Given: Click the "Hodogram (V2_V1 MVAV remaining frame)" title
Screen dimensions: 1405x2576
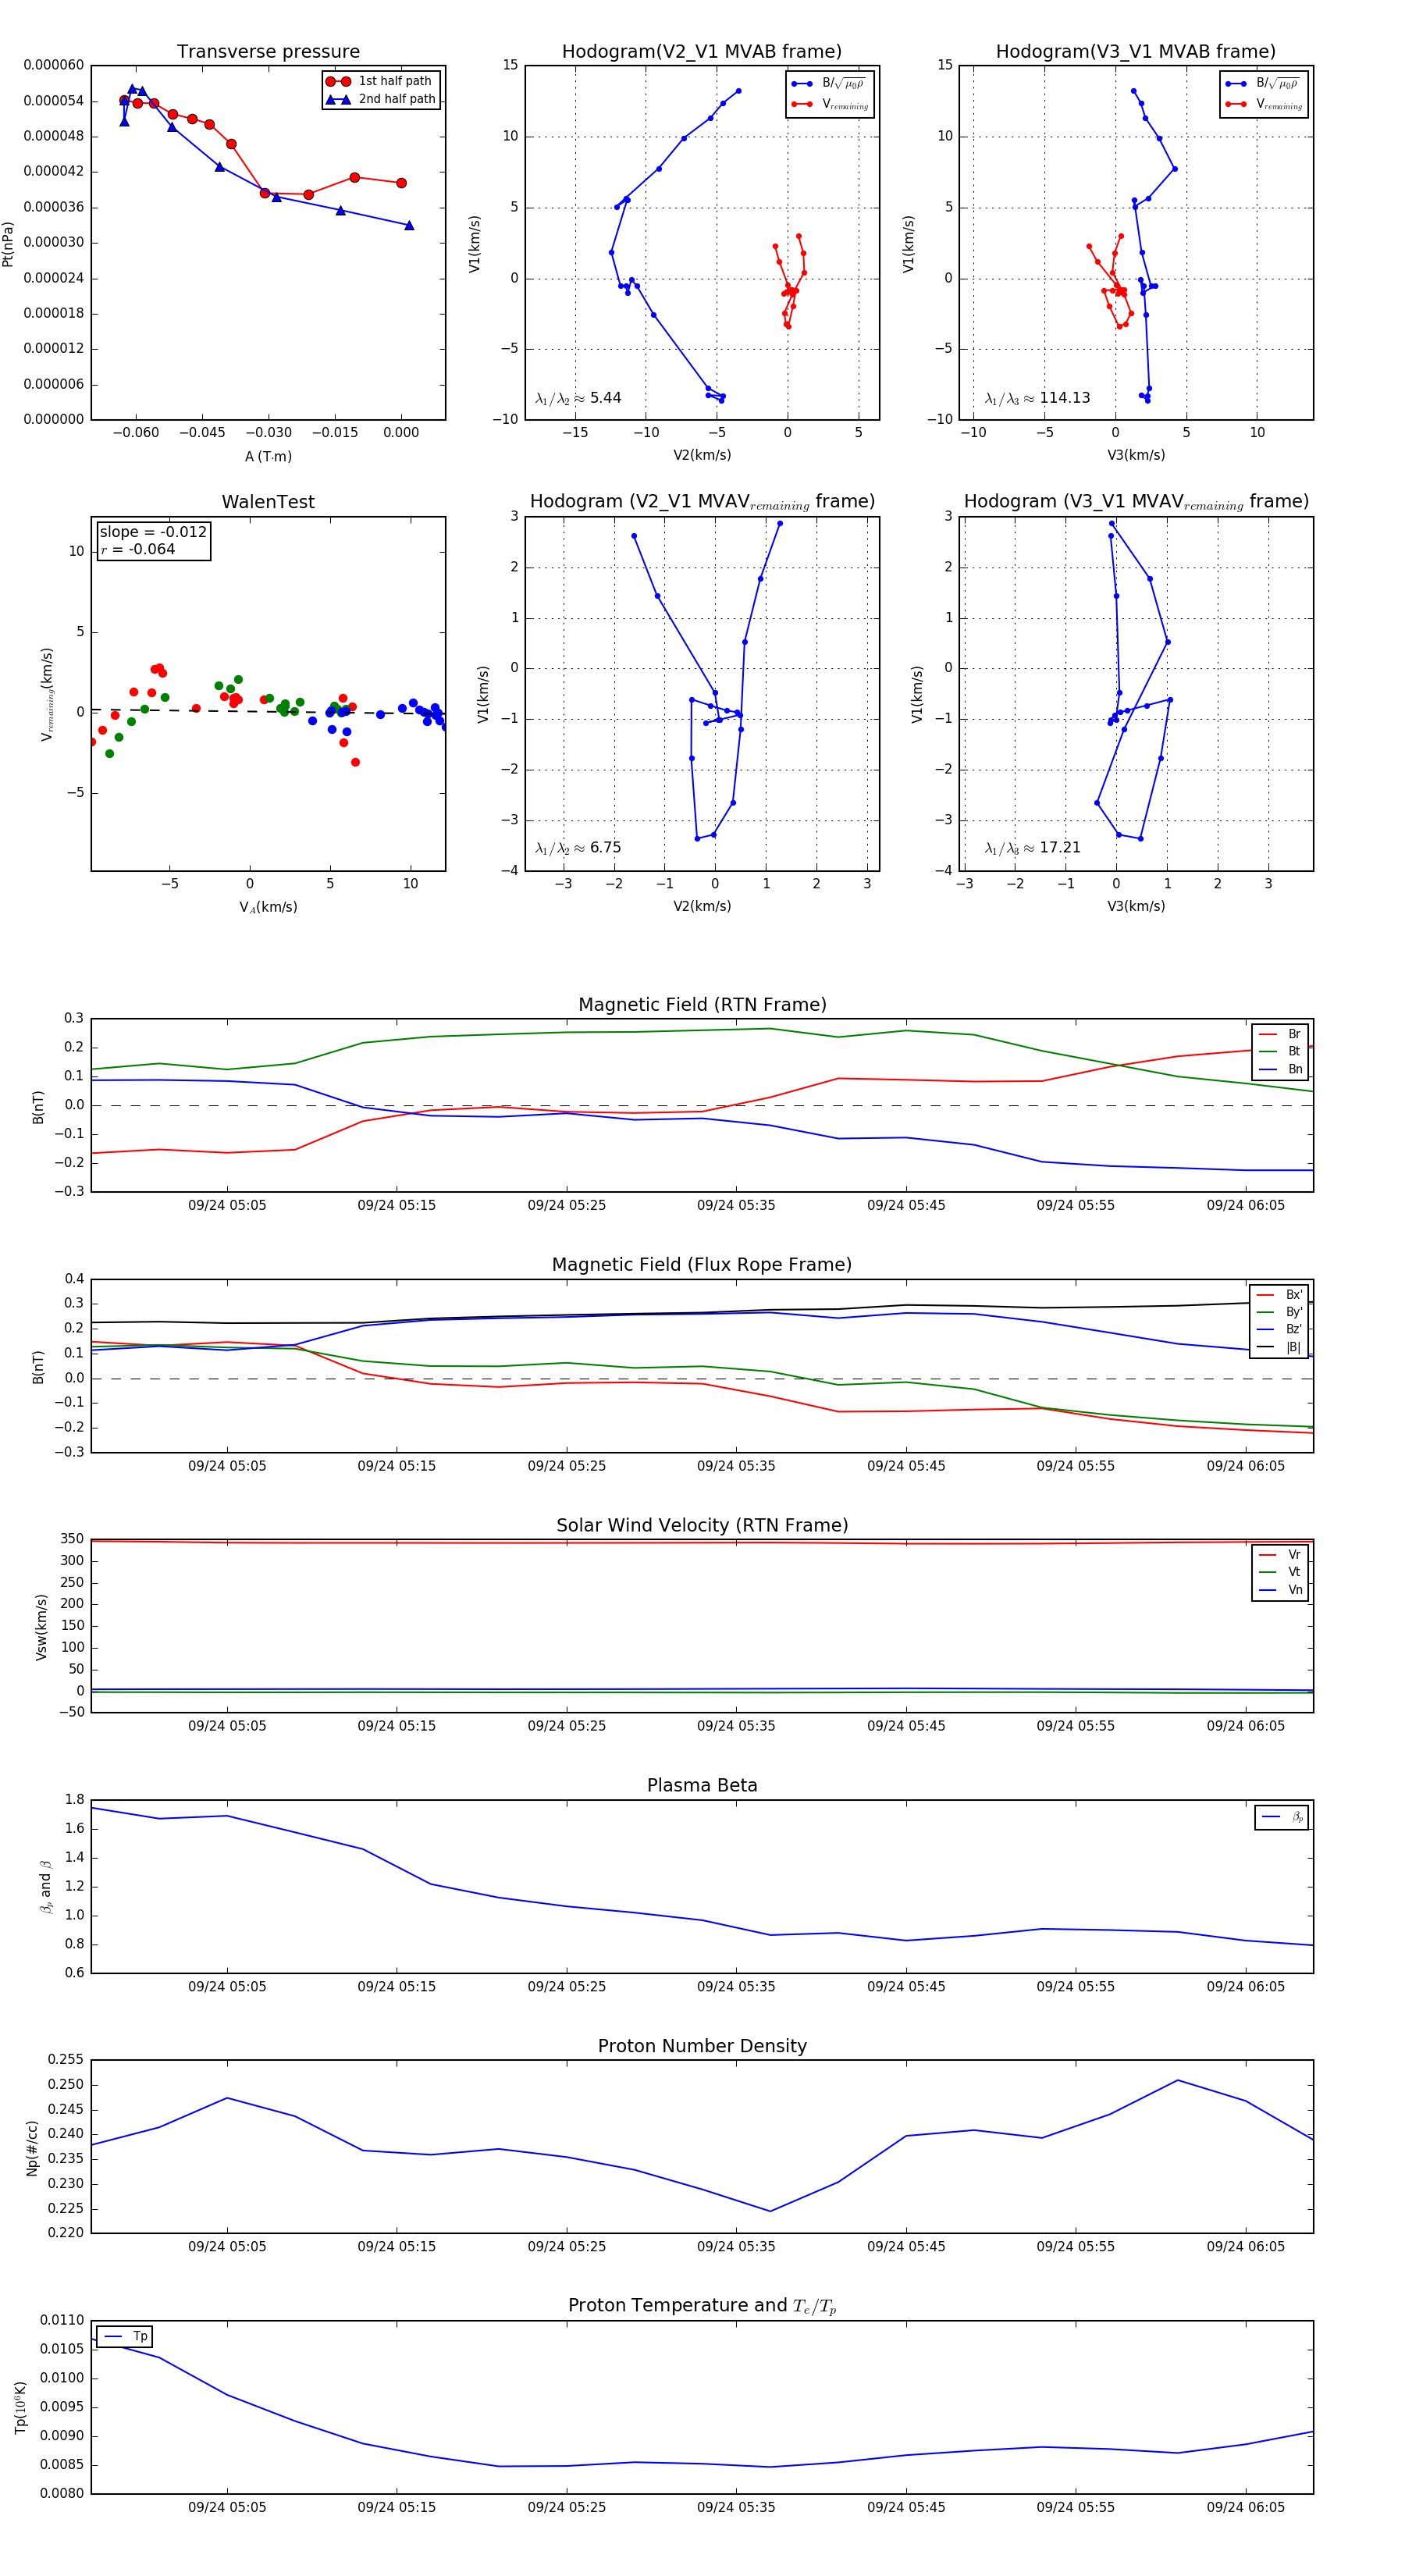Looking at the screenshot, I should coord(702,502).
